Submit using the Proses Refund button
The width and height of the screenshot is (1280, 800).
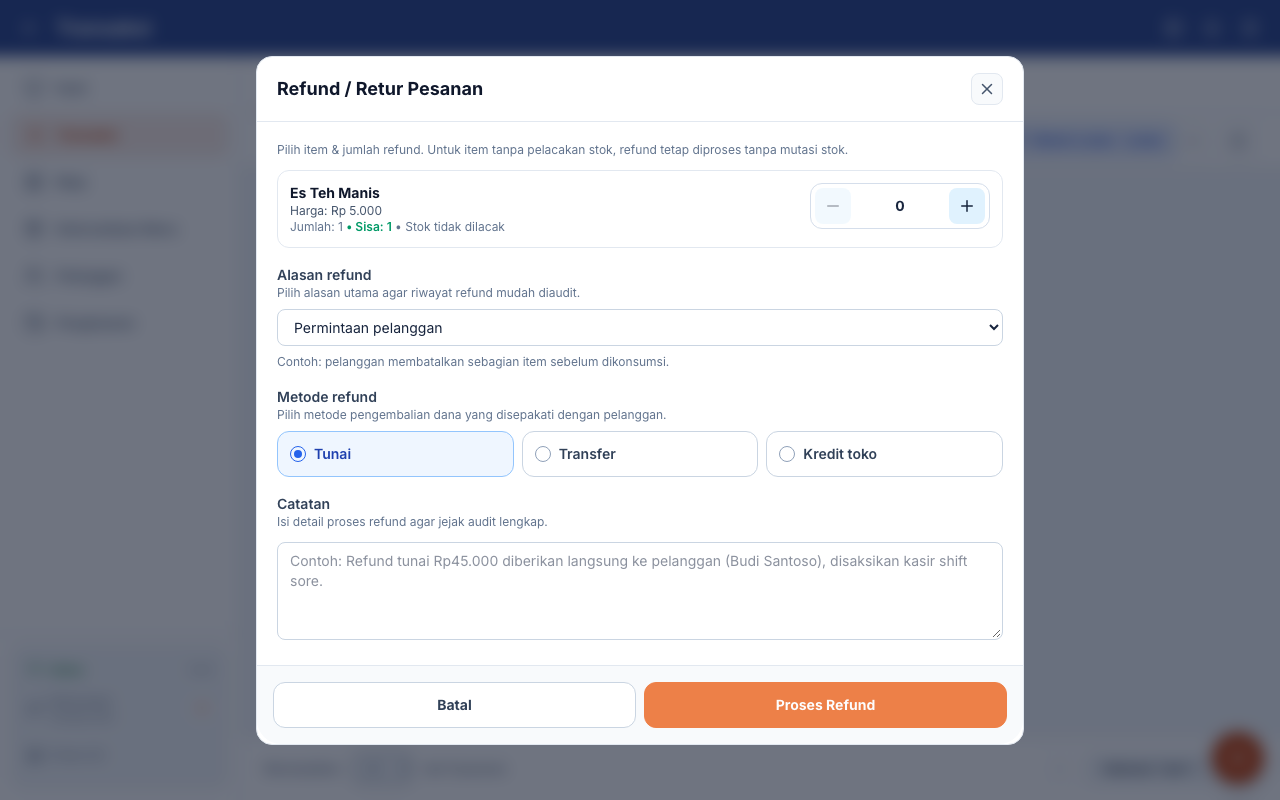click(x=825, y=705)
